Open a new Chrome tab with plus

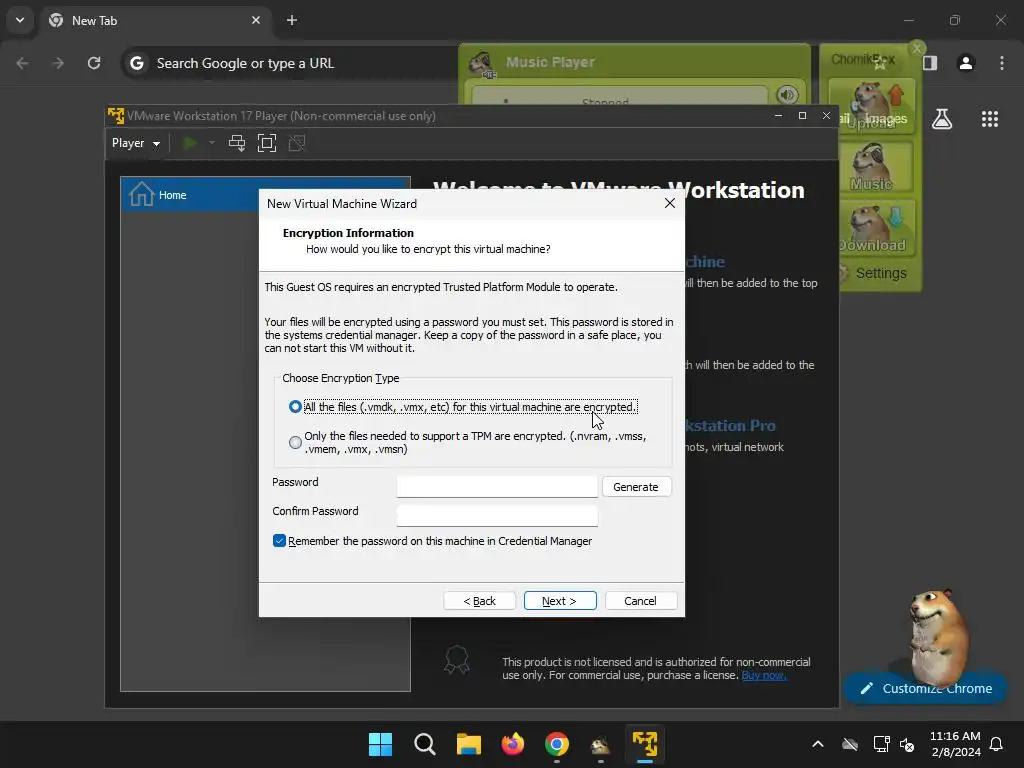click(292, 20)
